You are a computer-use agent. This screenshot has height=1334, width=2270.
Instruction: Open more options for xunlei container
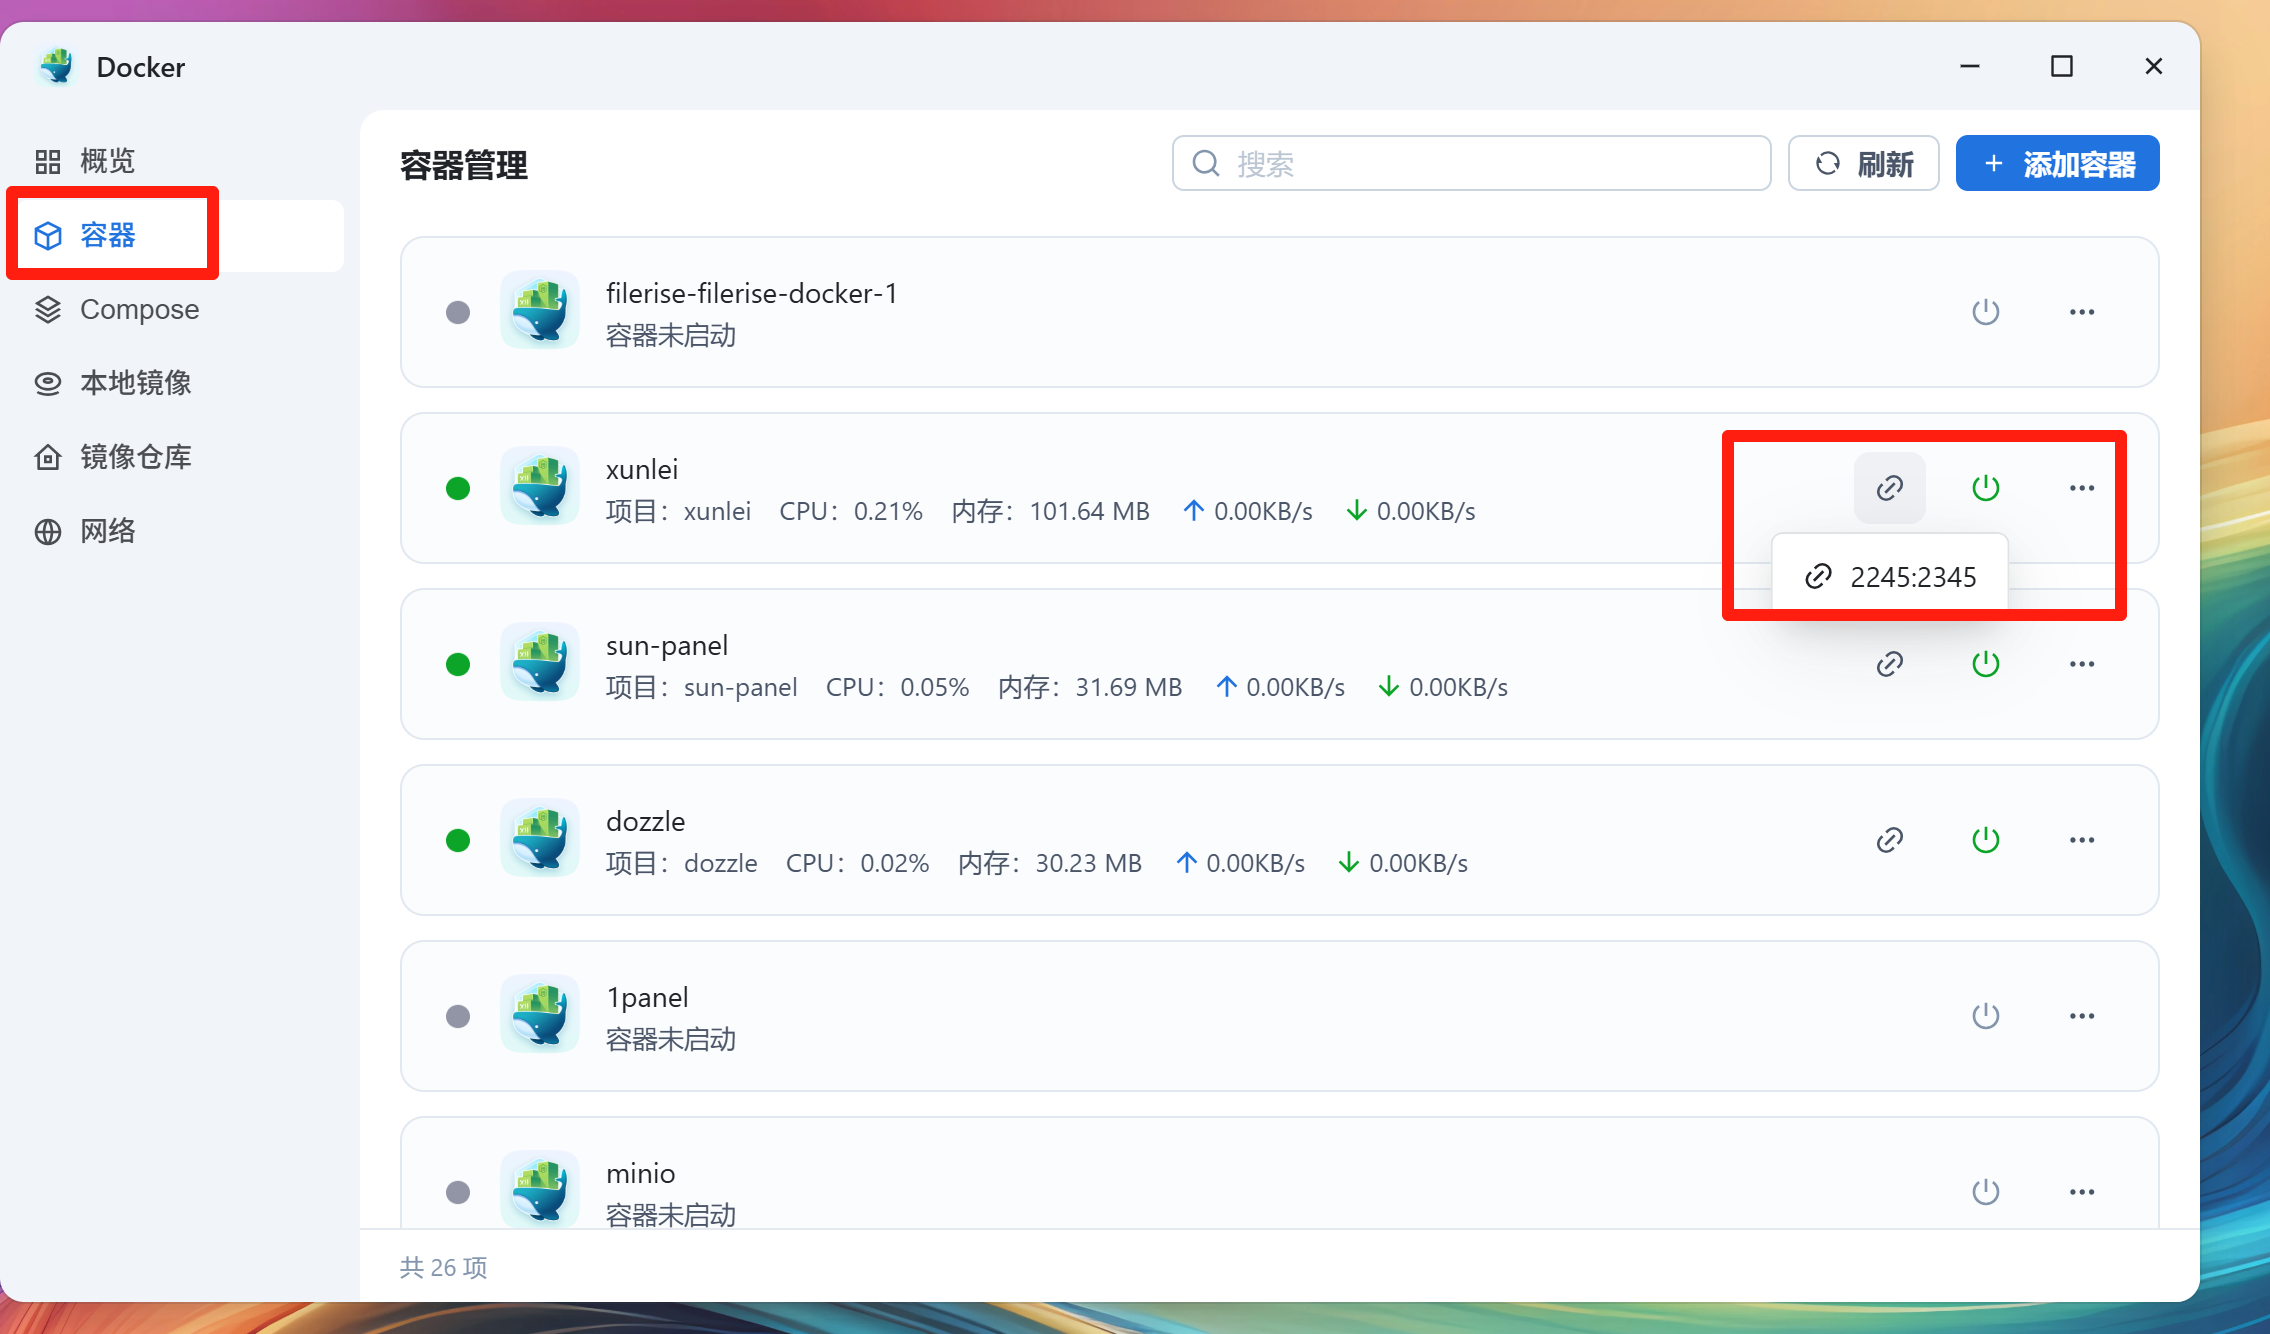coord(2082,488)
